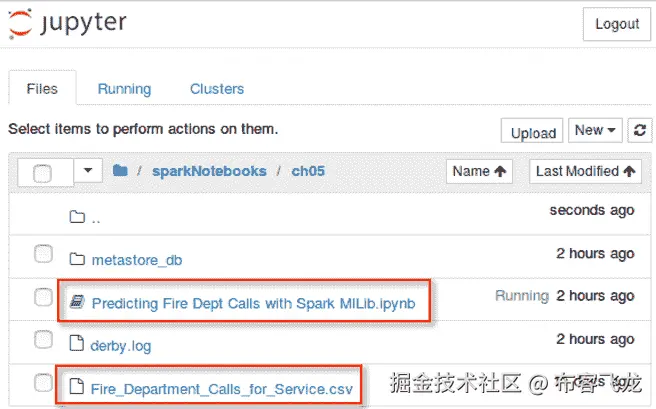
Task: Toggle the select-all items checkbox
Action: (x=42, y=173)
